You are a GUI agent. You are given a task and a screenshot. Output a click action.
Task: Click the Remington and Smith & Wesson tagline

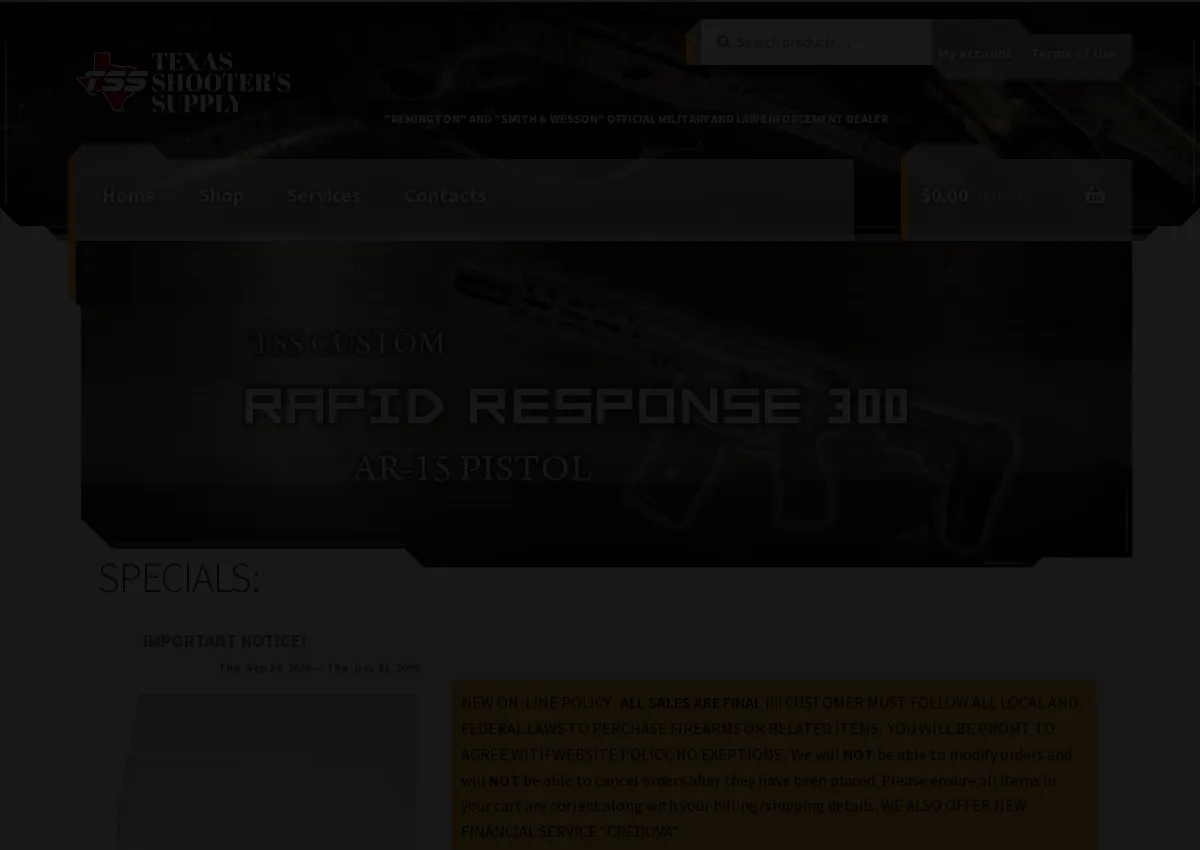pos(636,119)
